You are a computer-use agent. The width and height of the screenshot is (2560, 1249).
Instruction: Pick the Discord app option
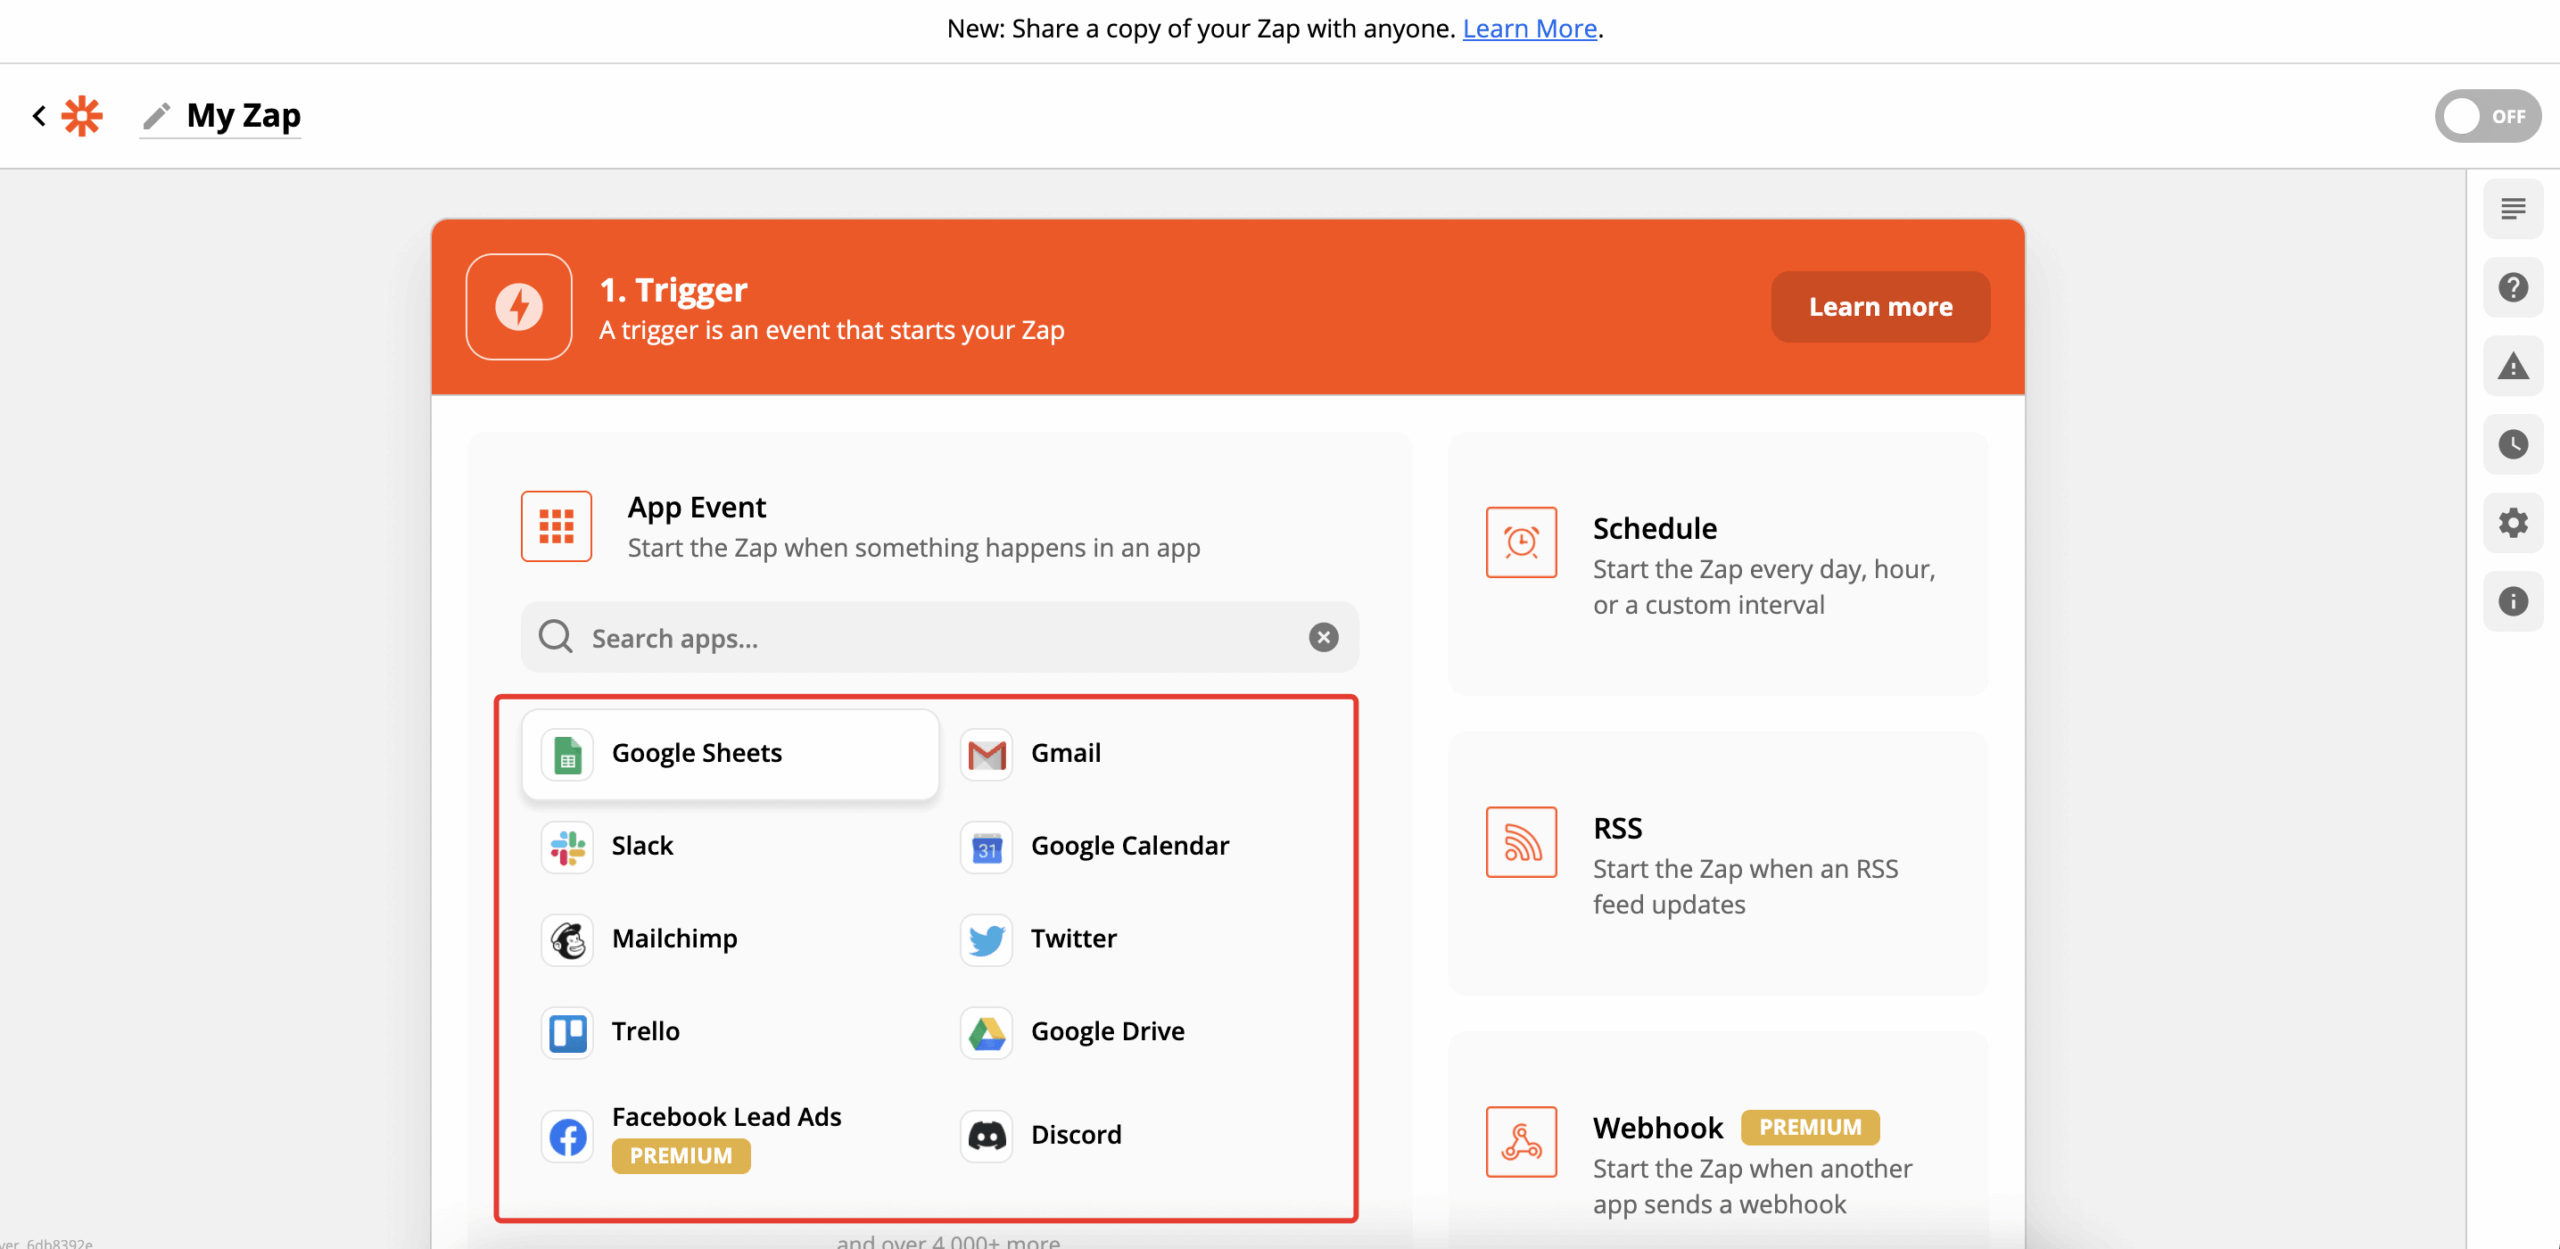(1075, 1135)
